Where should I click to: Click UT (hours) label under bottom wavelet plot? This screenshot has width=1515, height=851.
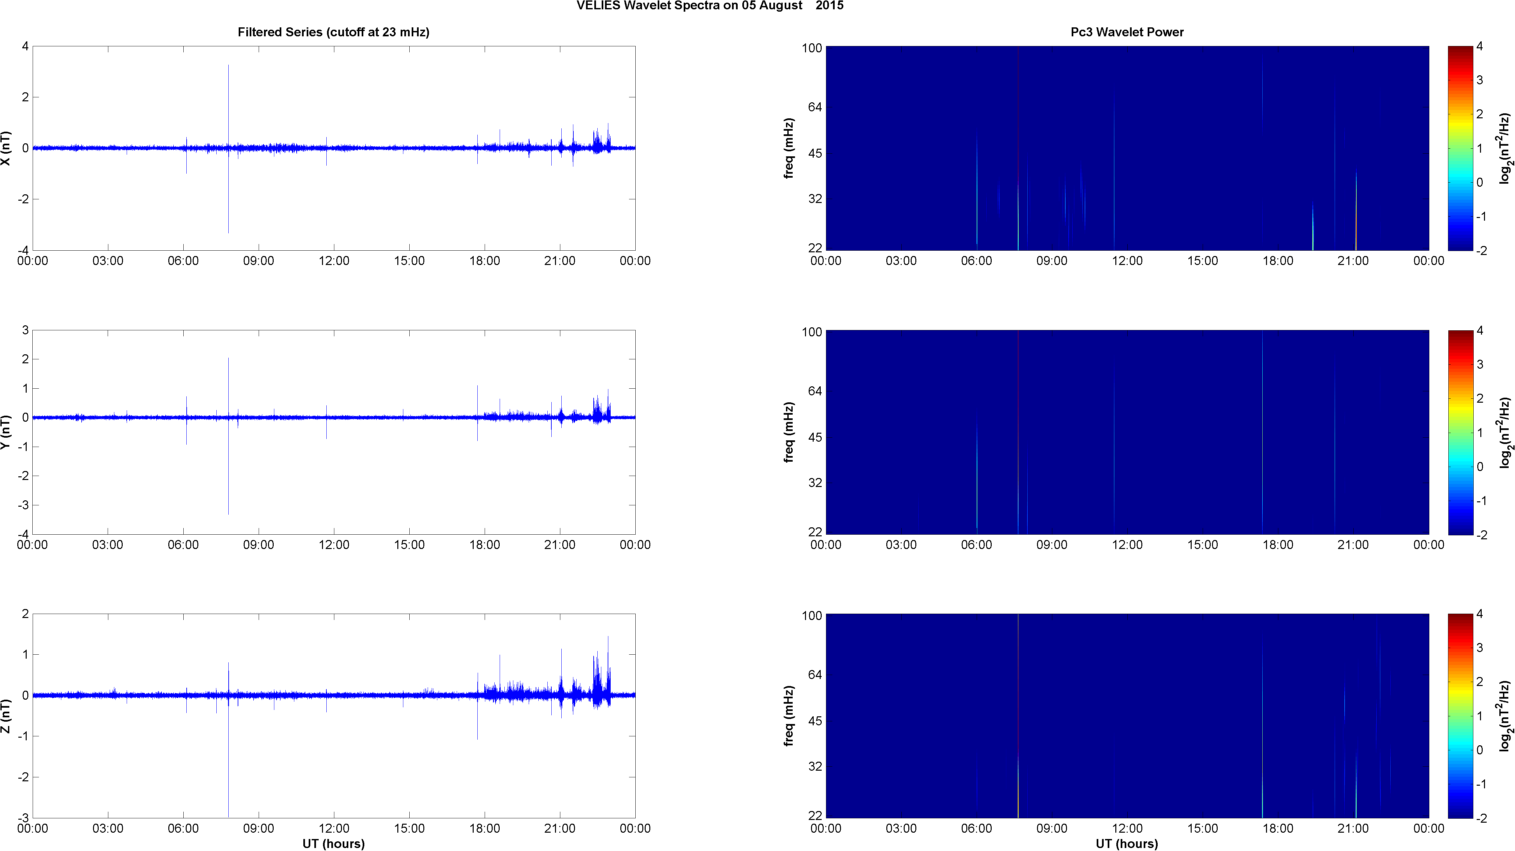point(1127,844)
